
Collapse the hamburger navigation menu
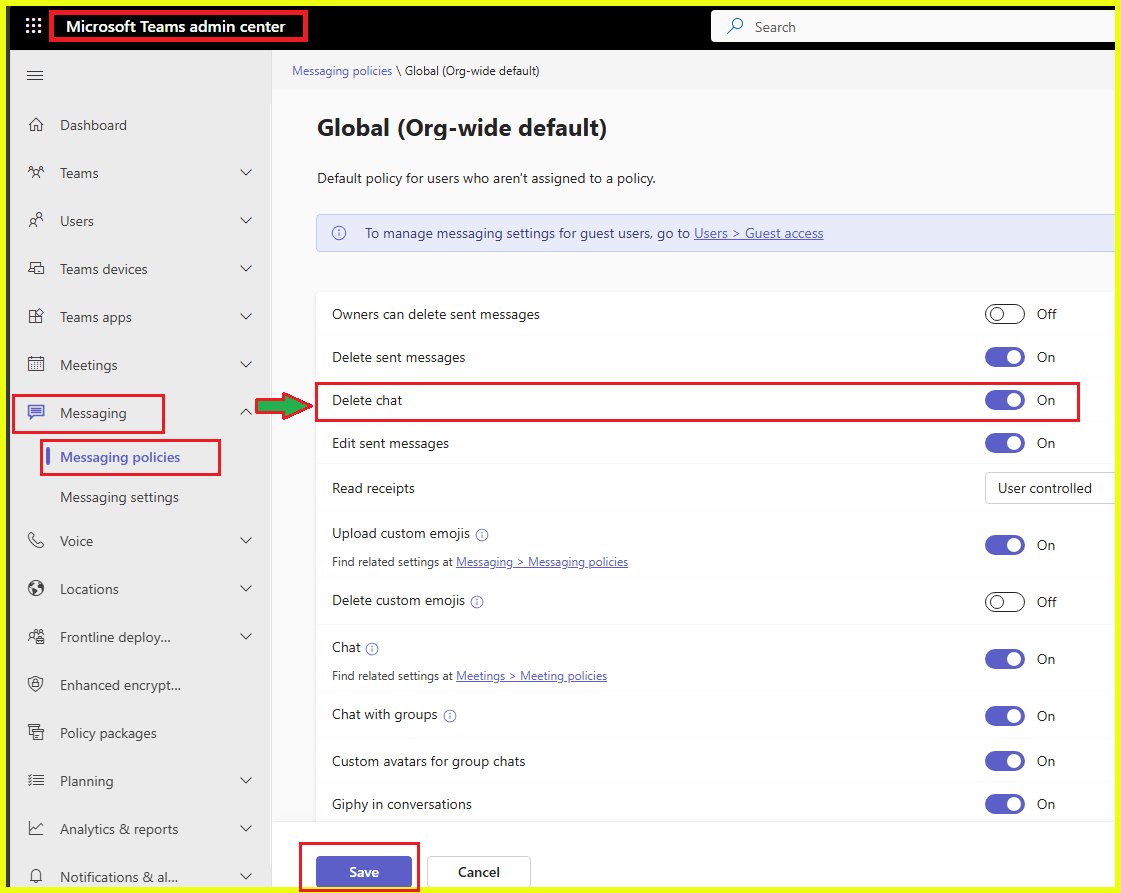[x=35, y=75]
